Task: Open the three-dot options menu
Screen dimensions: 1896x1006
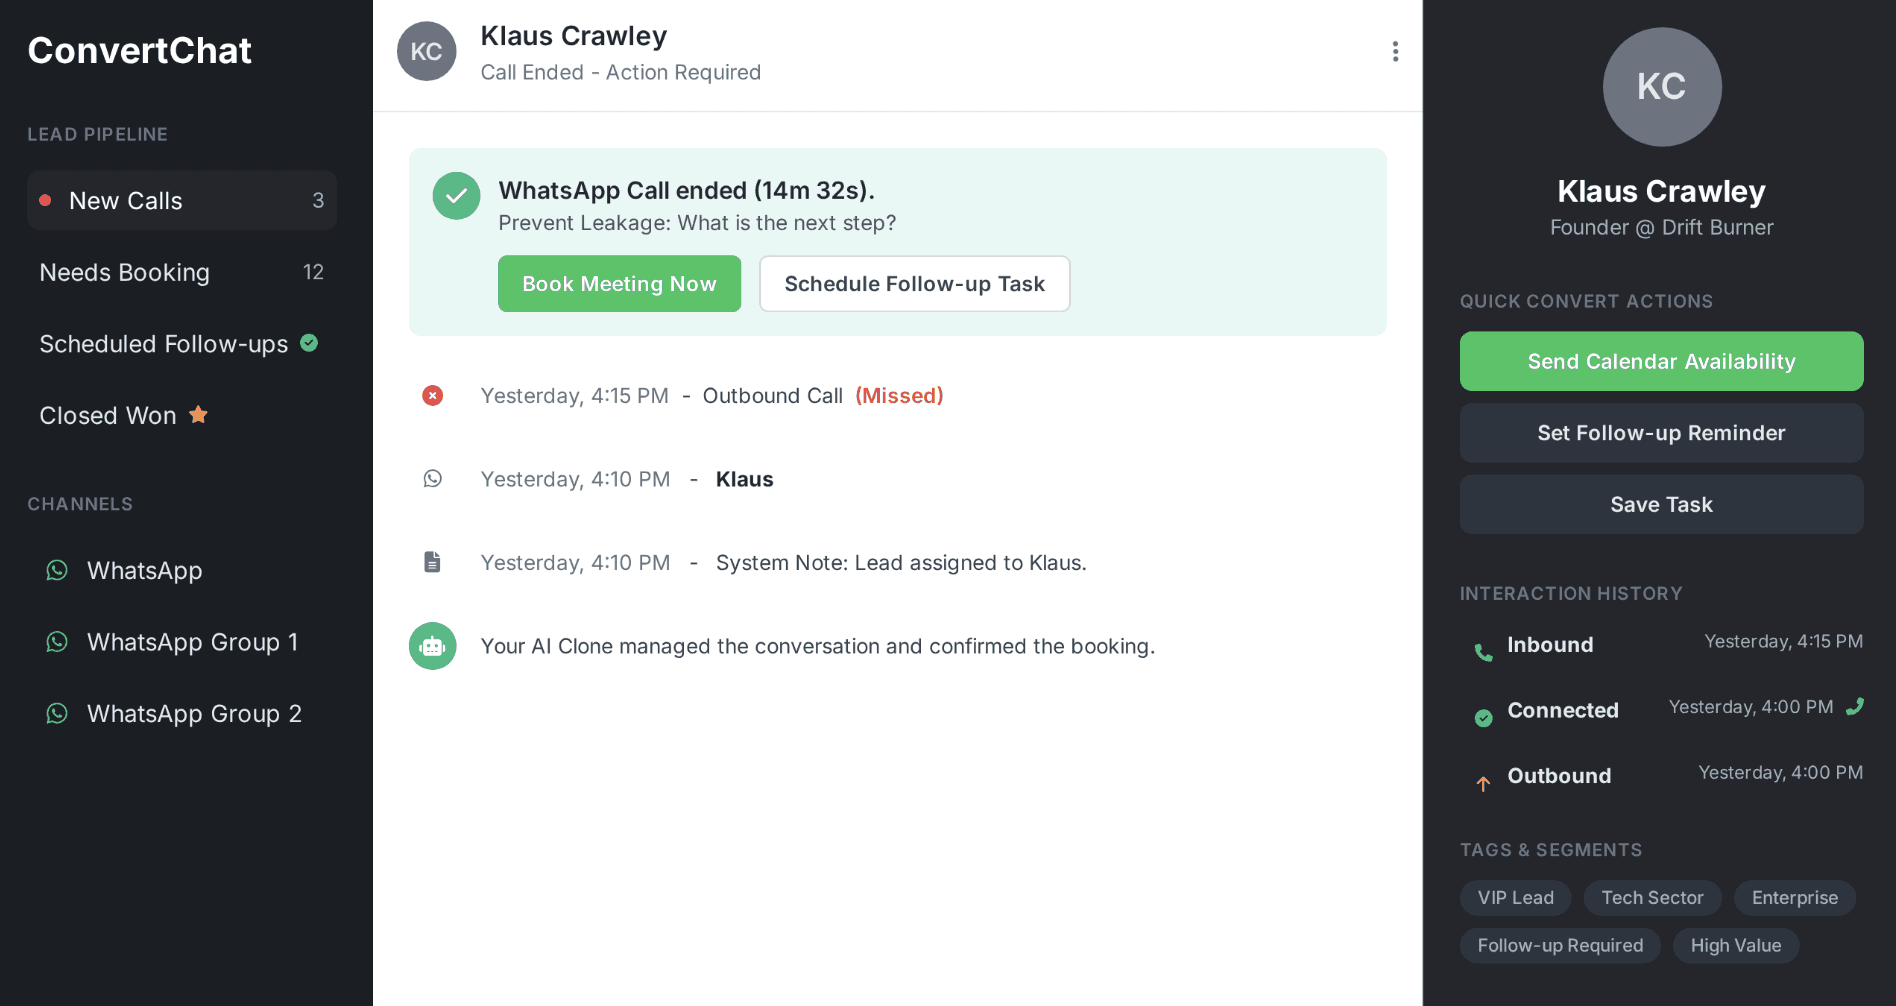Action: (1395, 51)
